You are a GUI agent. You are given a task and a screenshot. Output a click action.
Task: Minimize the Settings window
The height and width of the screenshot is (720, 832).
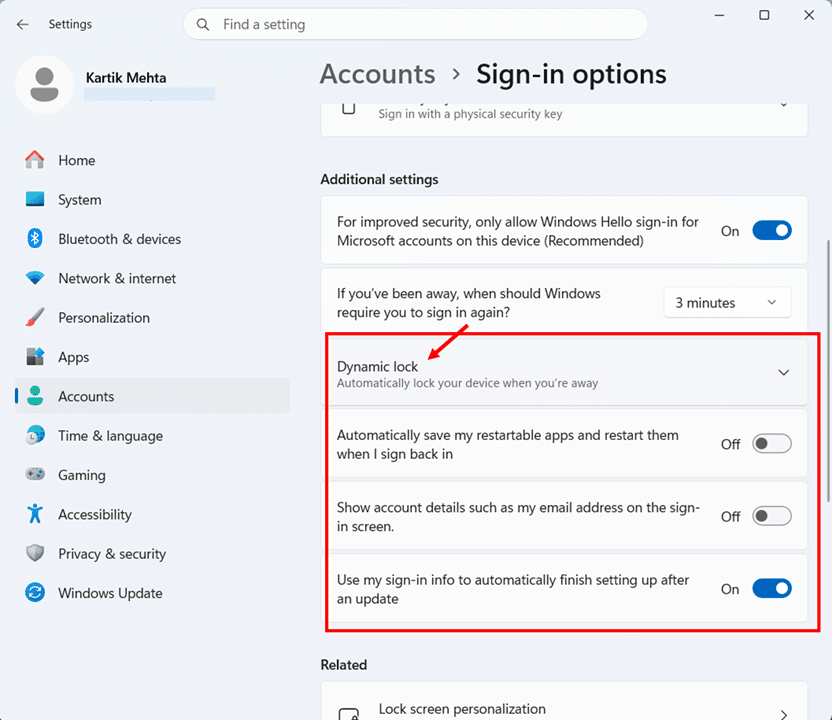(719, 15)
